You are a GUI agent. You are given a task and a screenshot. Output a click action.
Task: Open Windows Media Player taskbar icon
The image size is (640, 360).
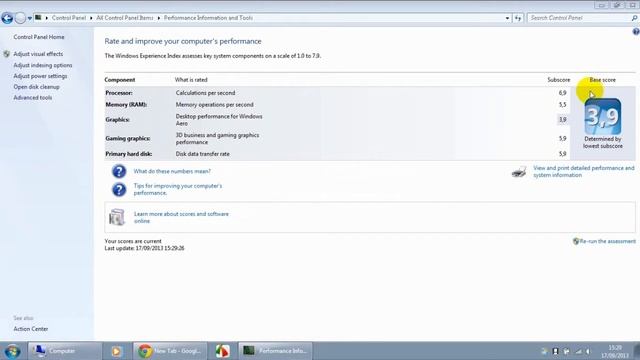click(116, 351)
